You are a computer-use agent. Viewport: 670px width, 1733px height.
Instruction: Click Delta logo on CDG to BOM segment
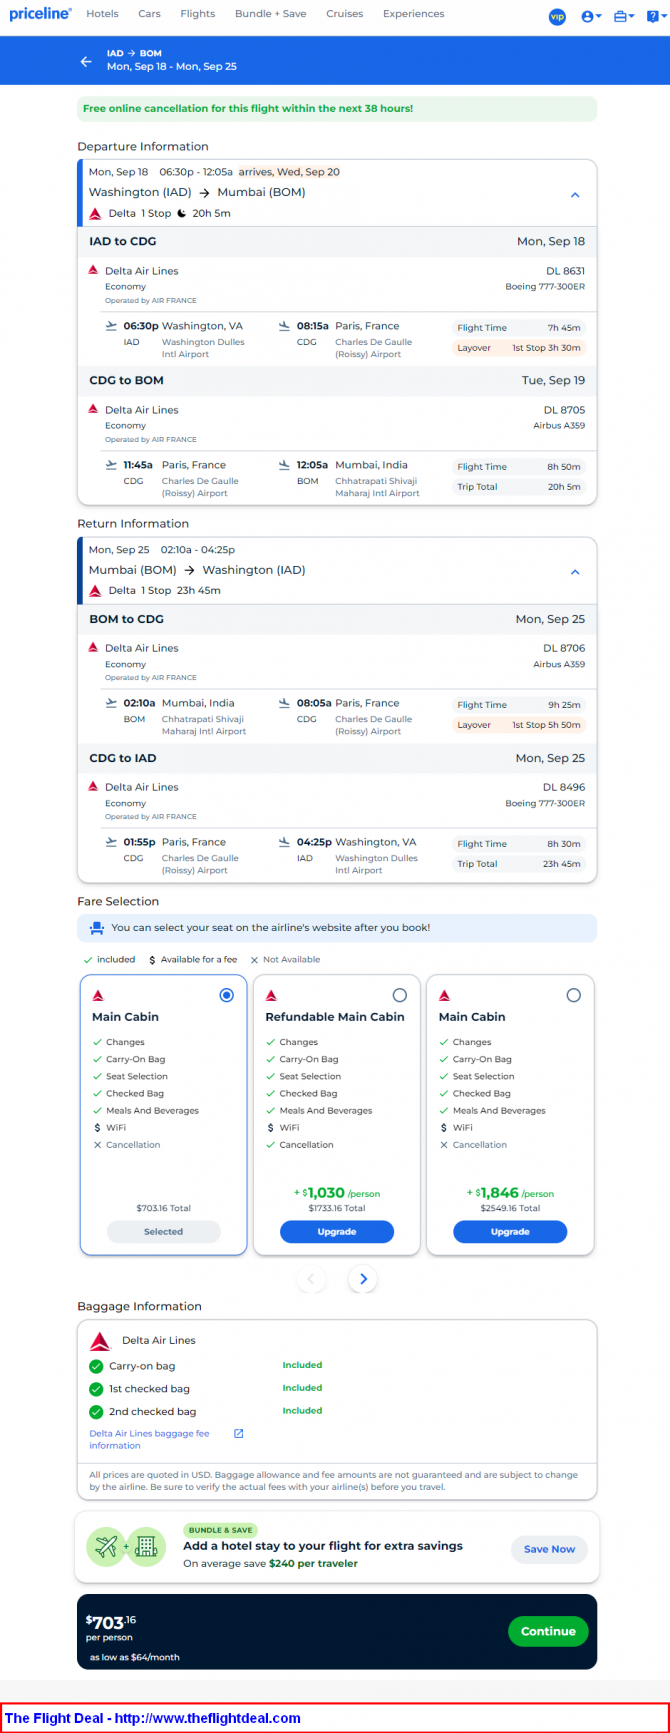coord(93,409)
